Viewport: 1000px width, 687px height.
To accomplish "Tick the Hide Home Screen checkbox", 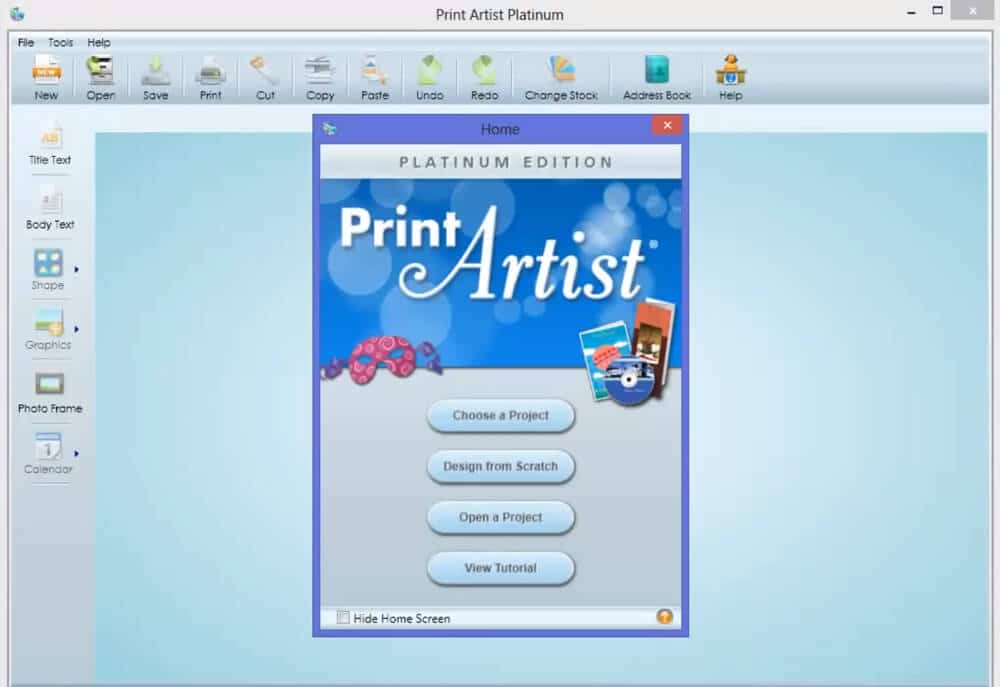I will [343, 617].
